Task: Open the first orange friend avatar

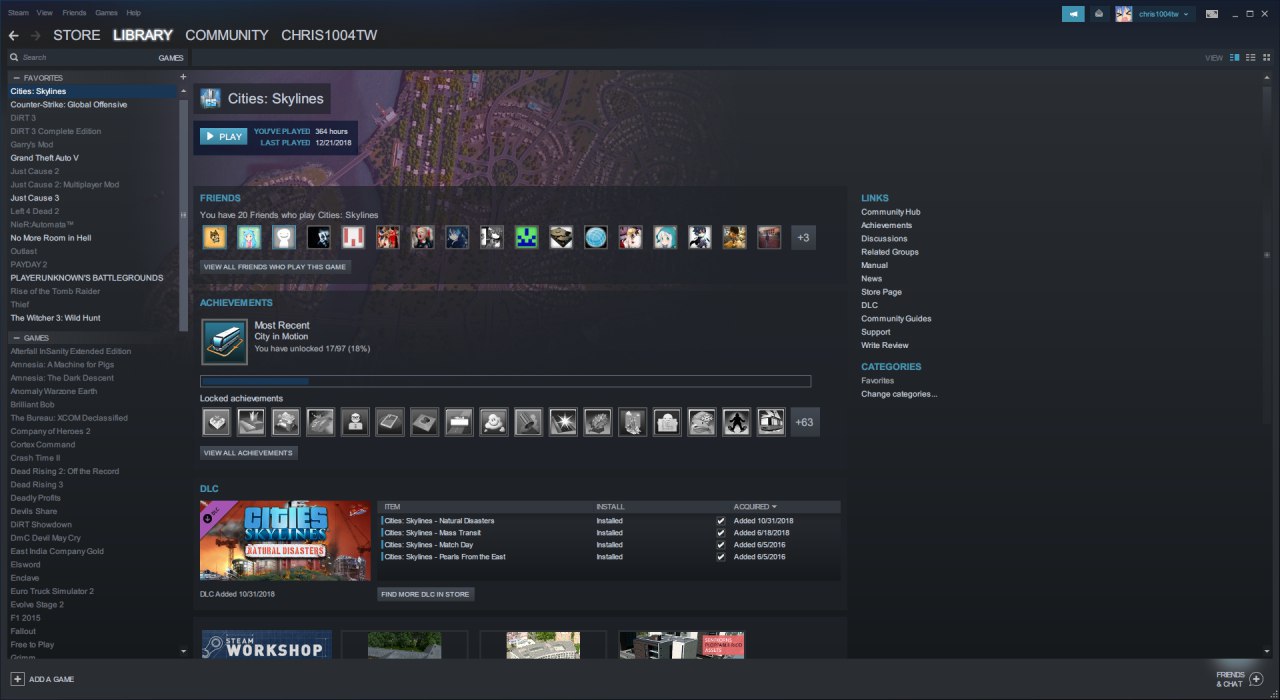Action: pyautogui.click(x=214, y=237)
